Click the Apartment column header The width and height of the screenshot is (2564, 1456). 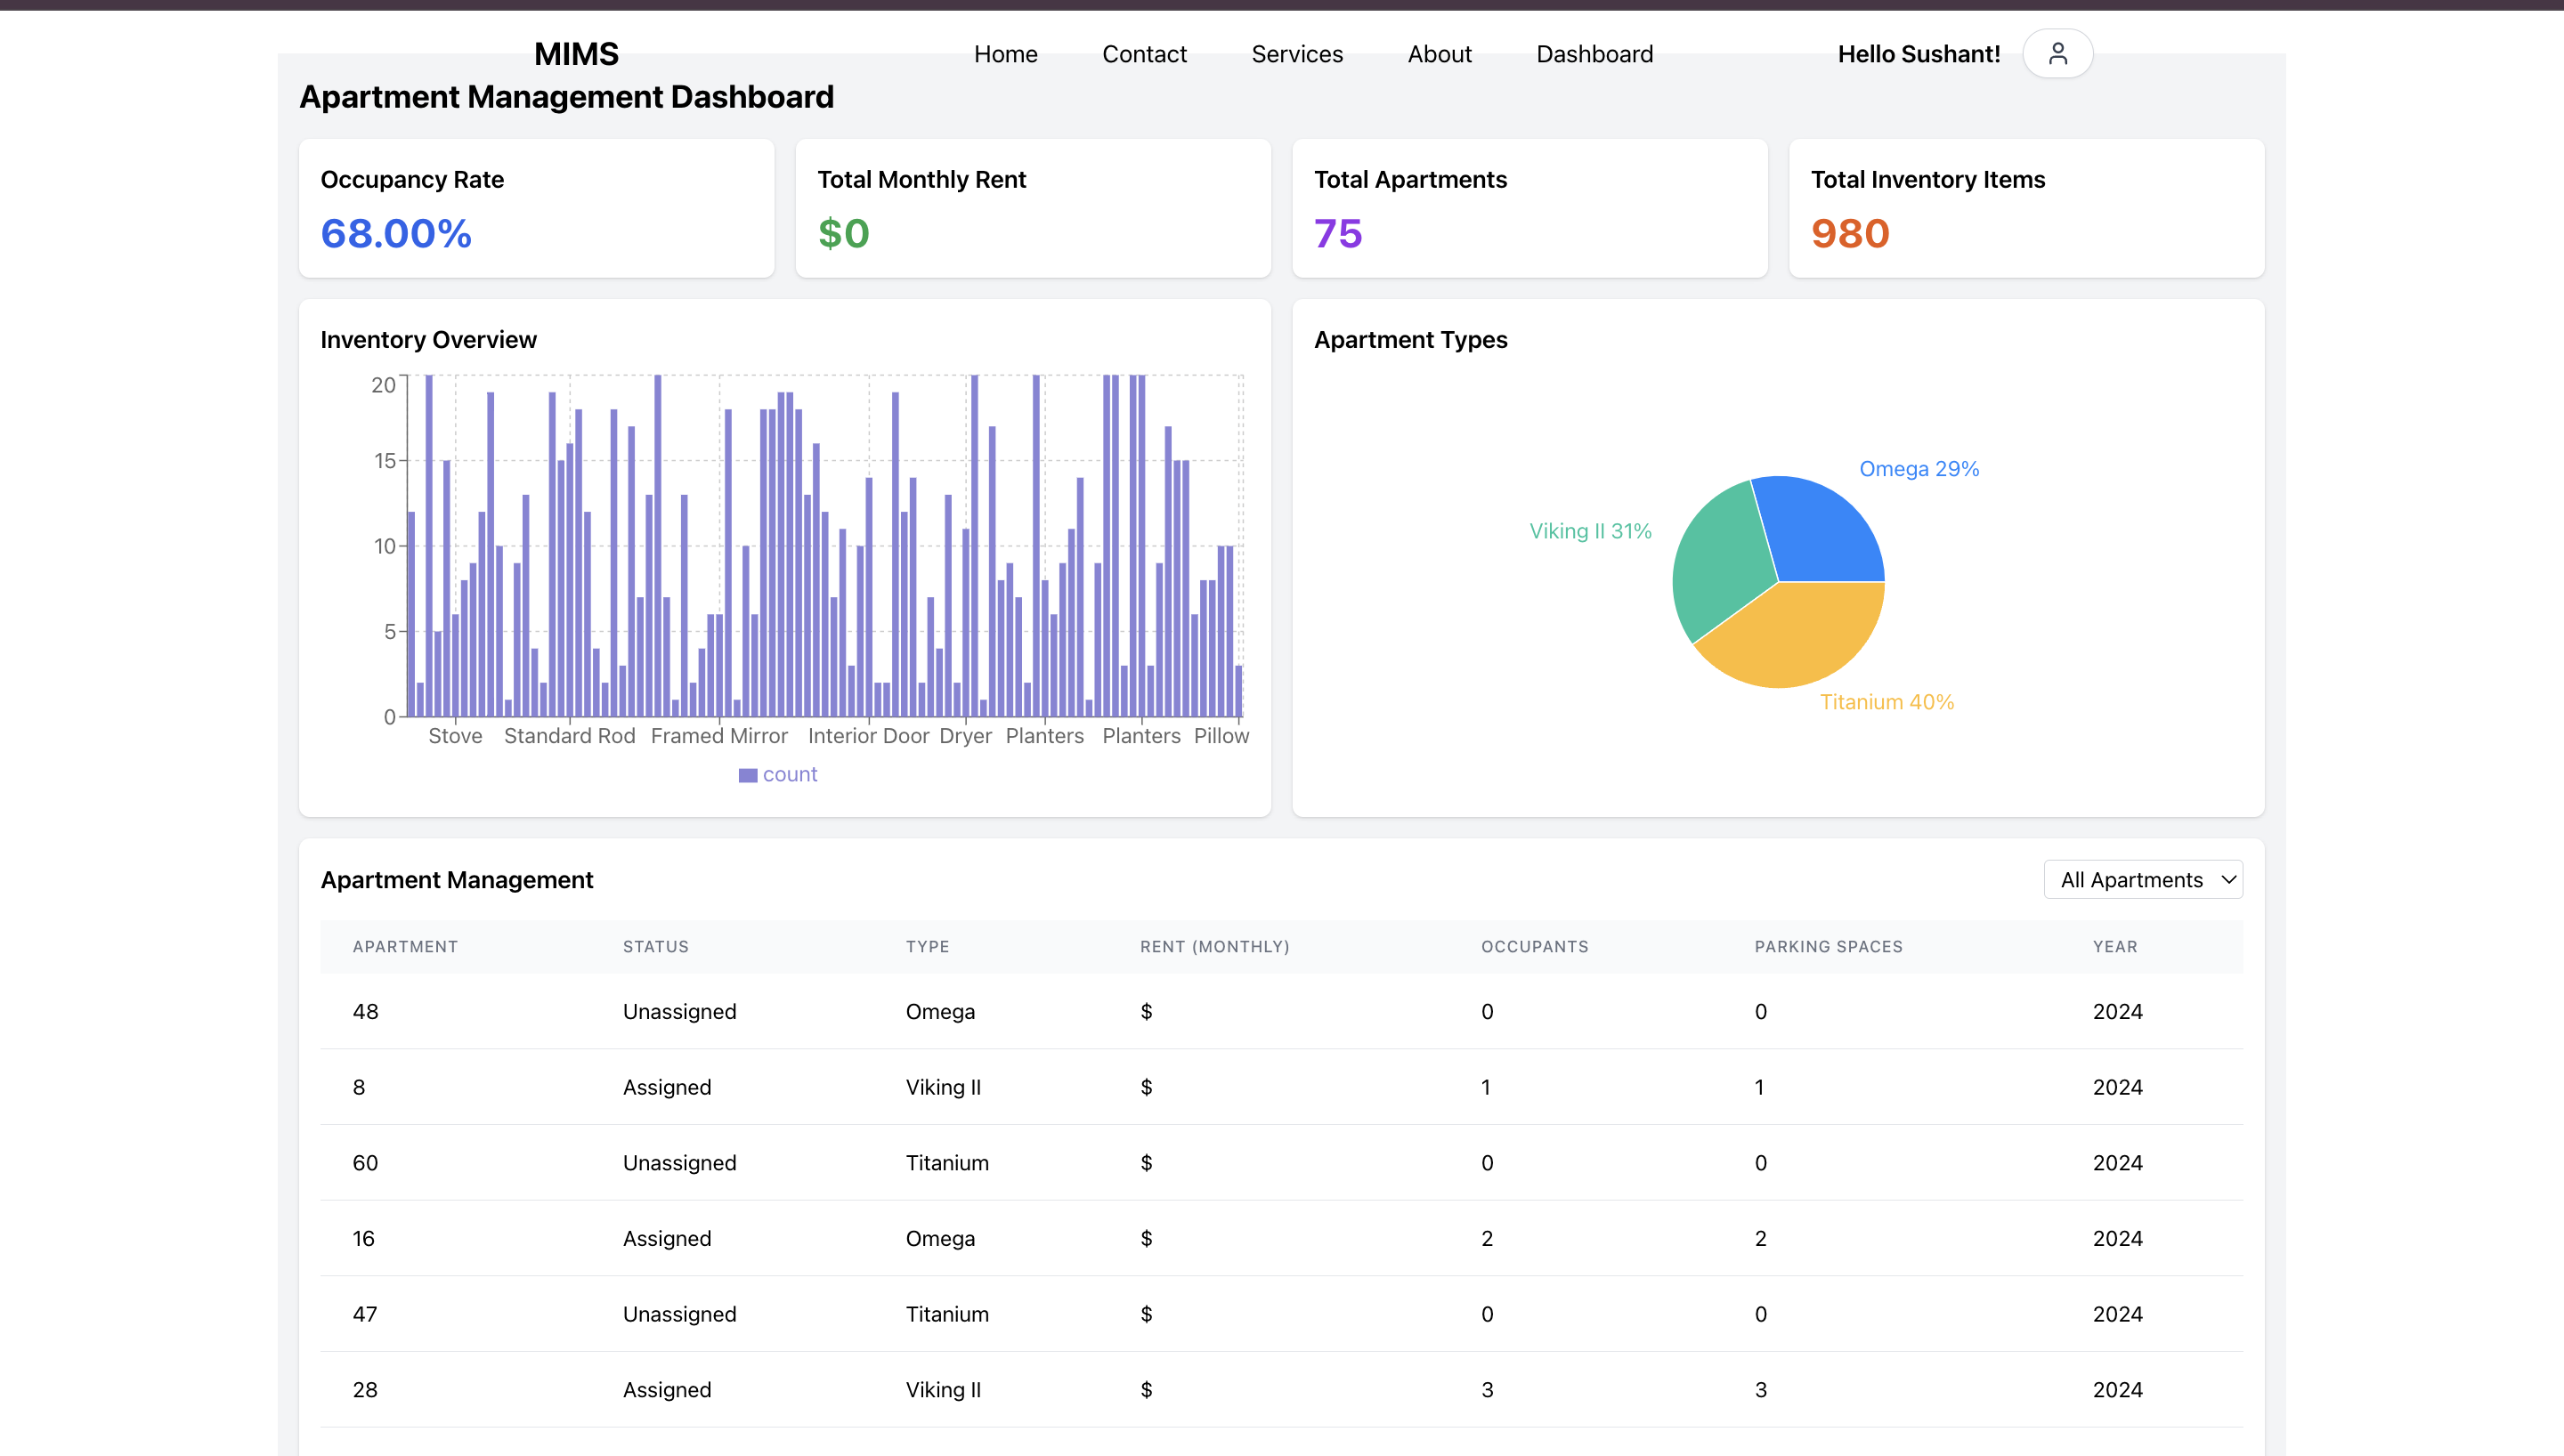405,946
